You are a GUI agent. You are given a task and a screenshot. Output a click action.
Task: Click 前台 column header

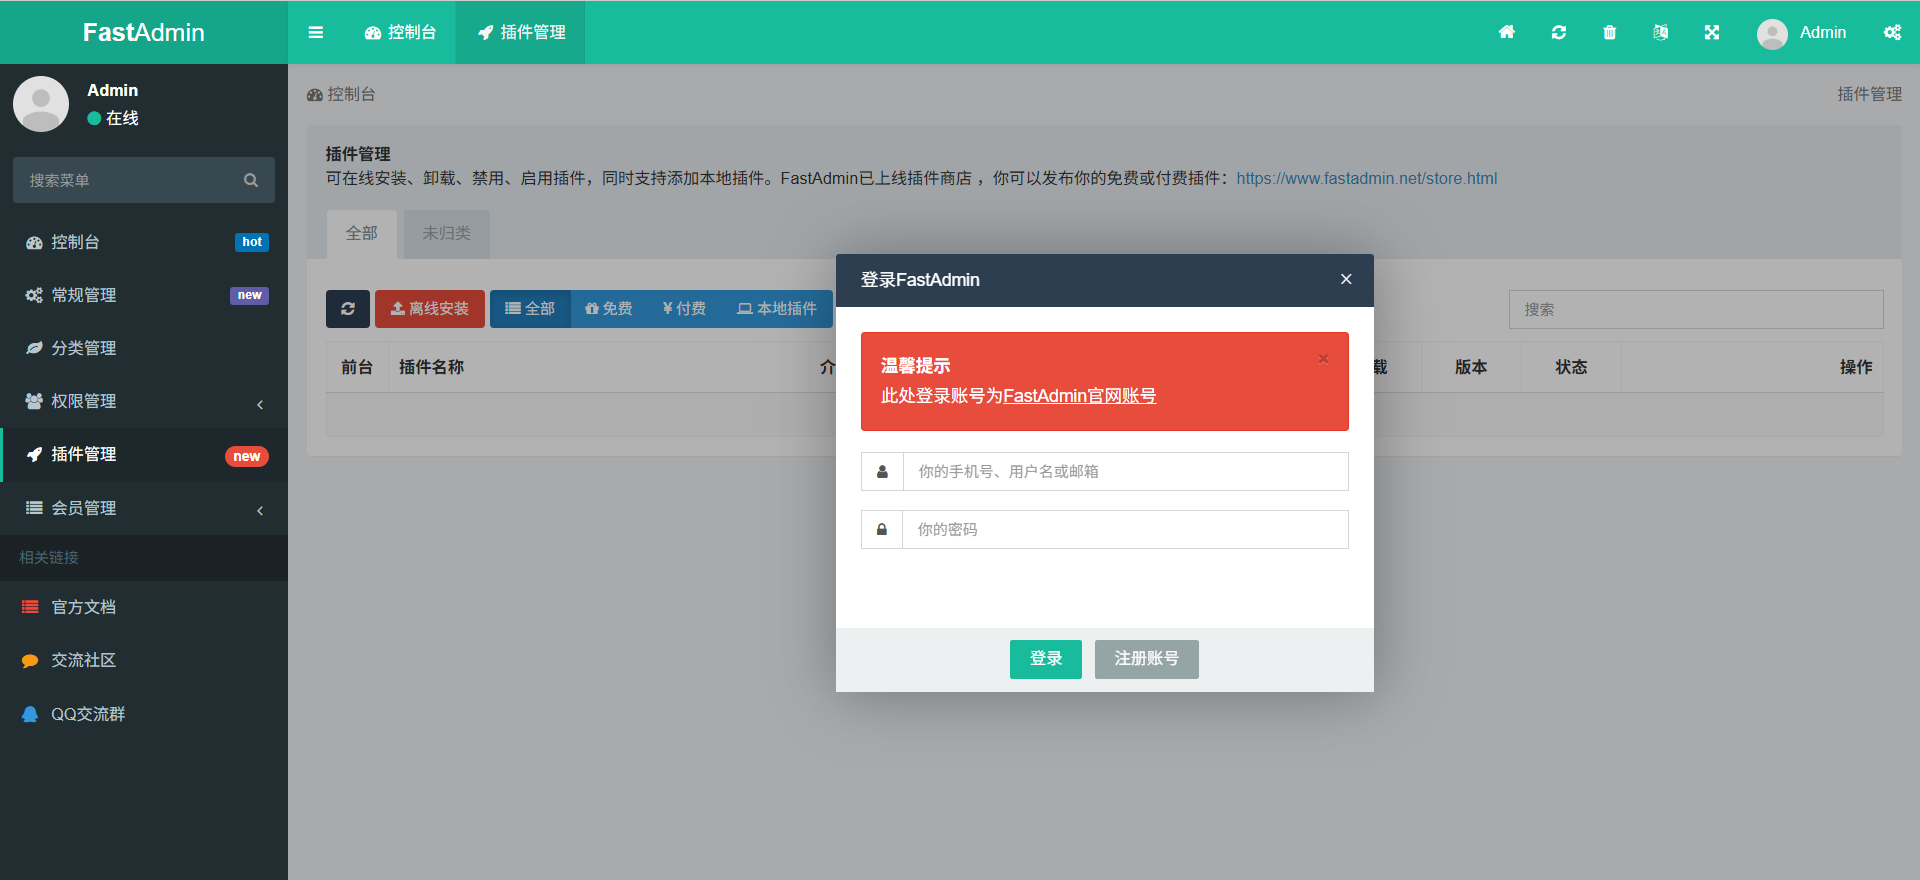[x=357, y=367]
